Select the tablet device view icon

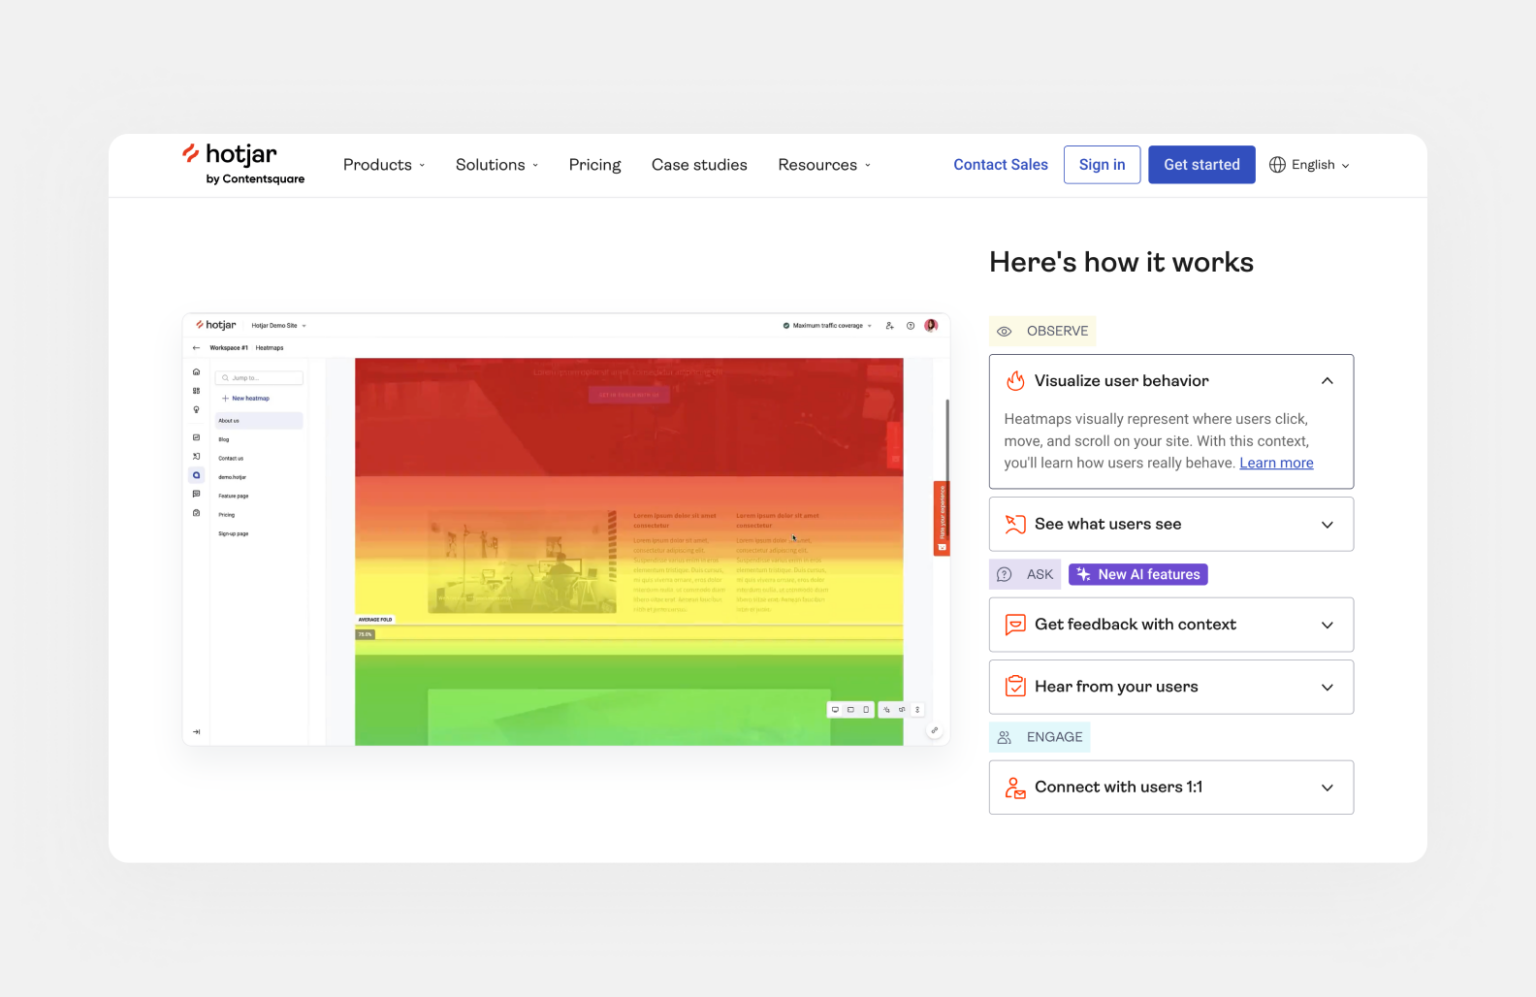point(851,709)
